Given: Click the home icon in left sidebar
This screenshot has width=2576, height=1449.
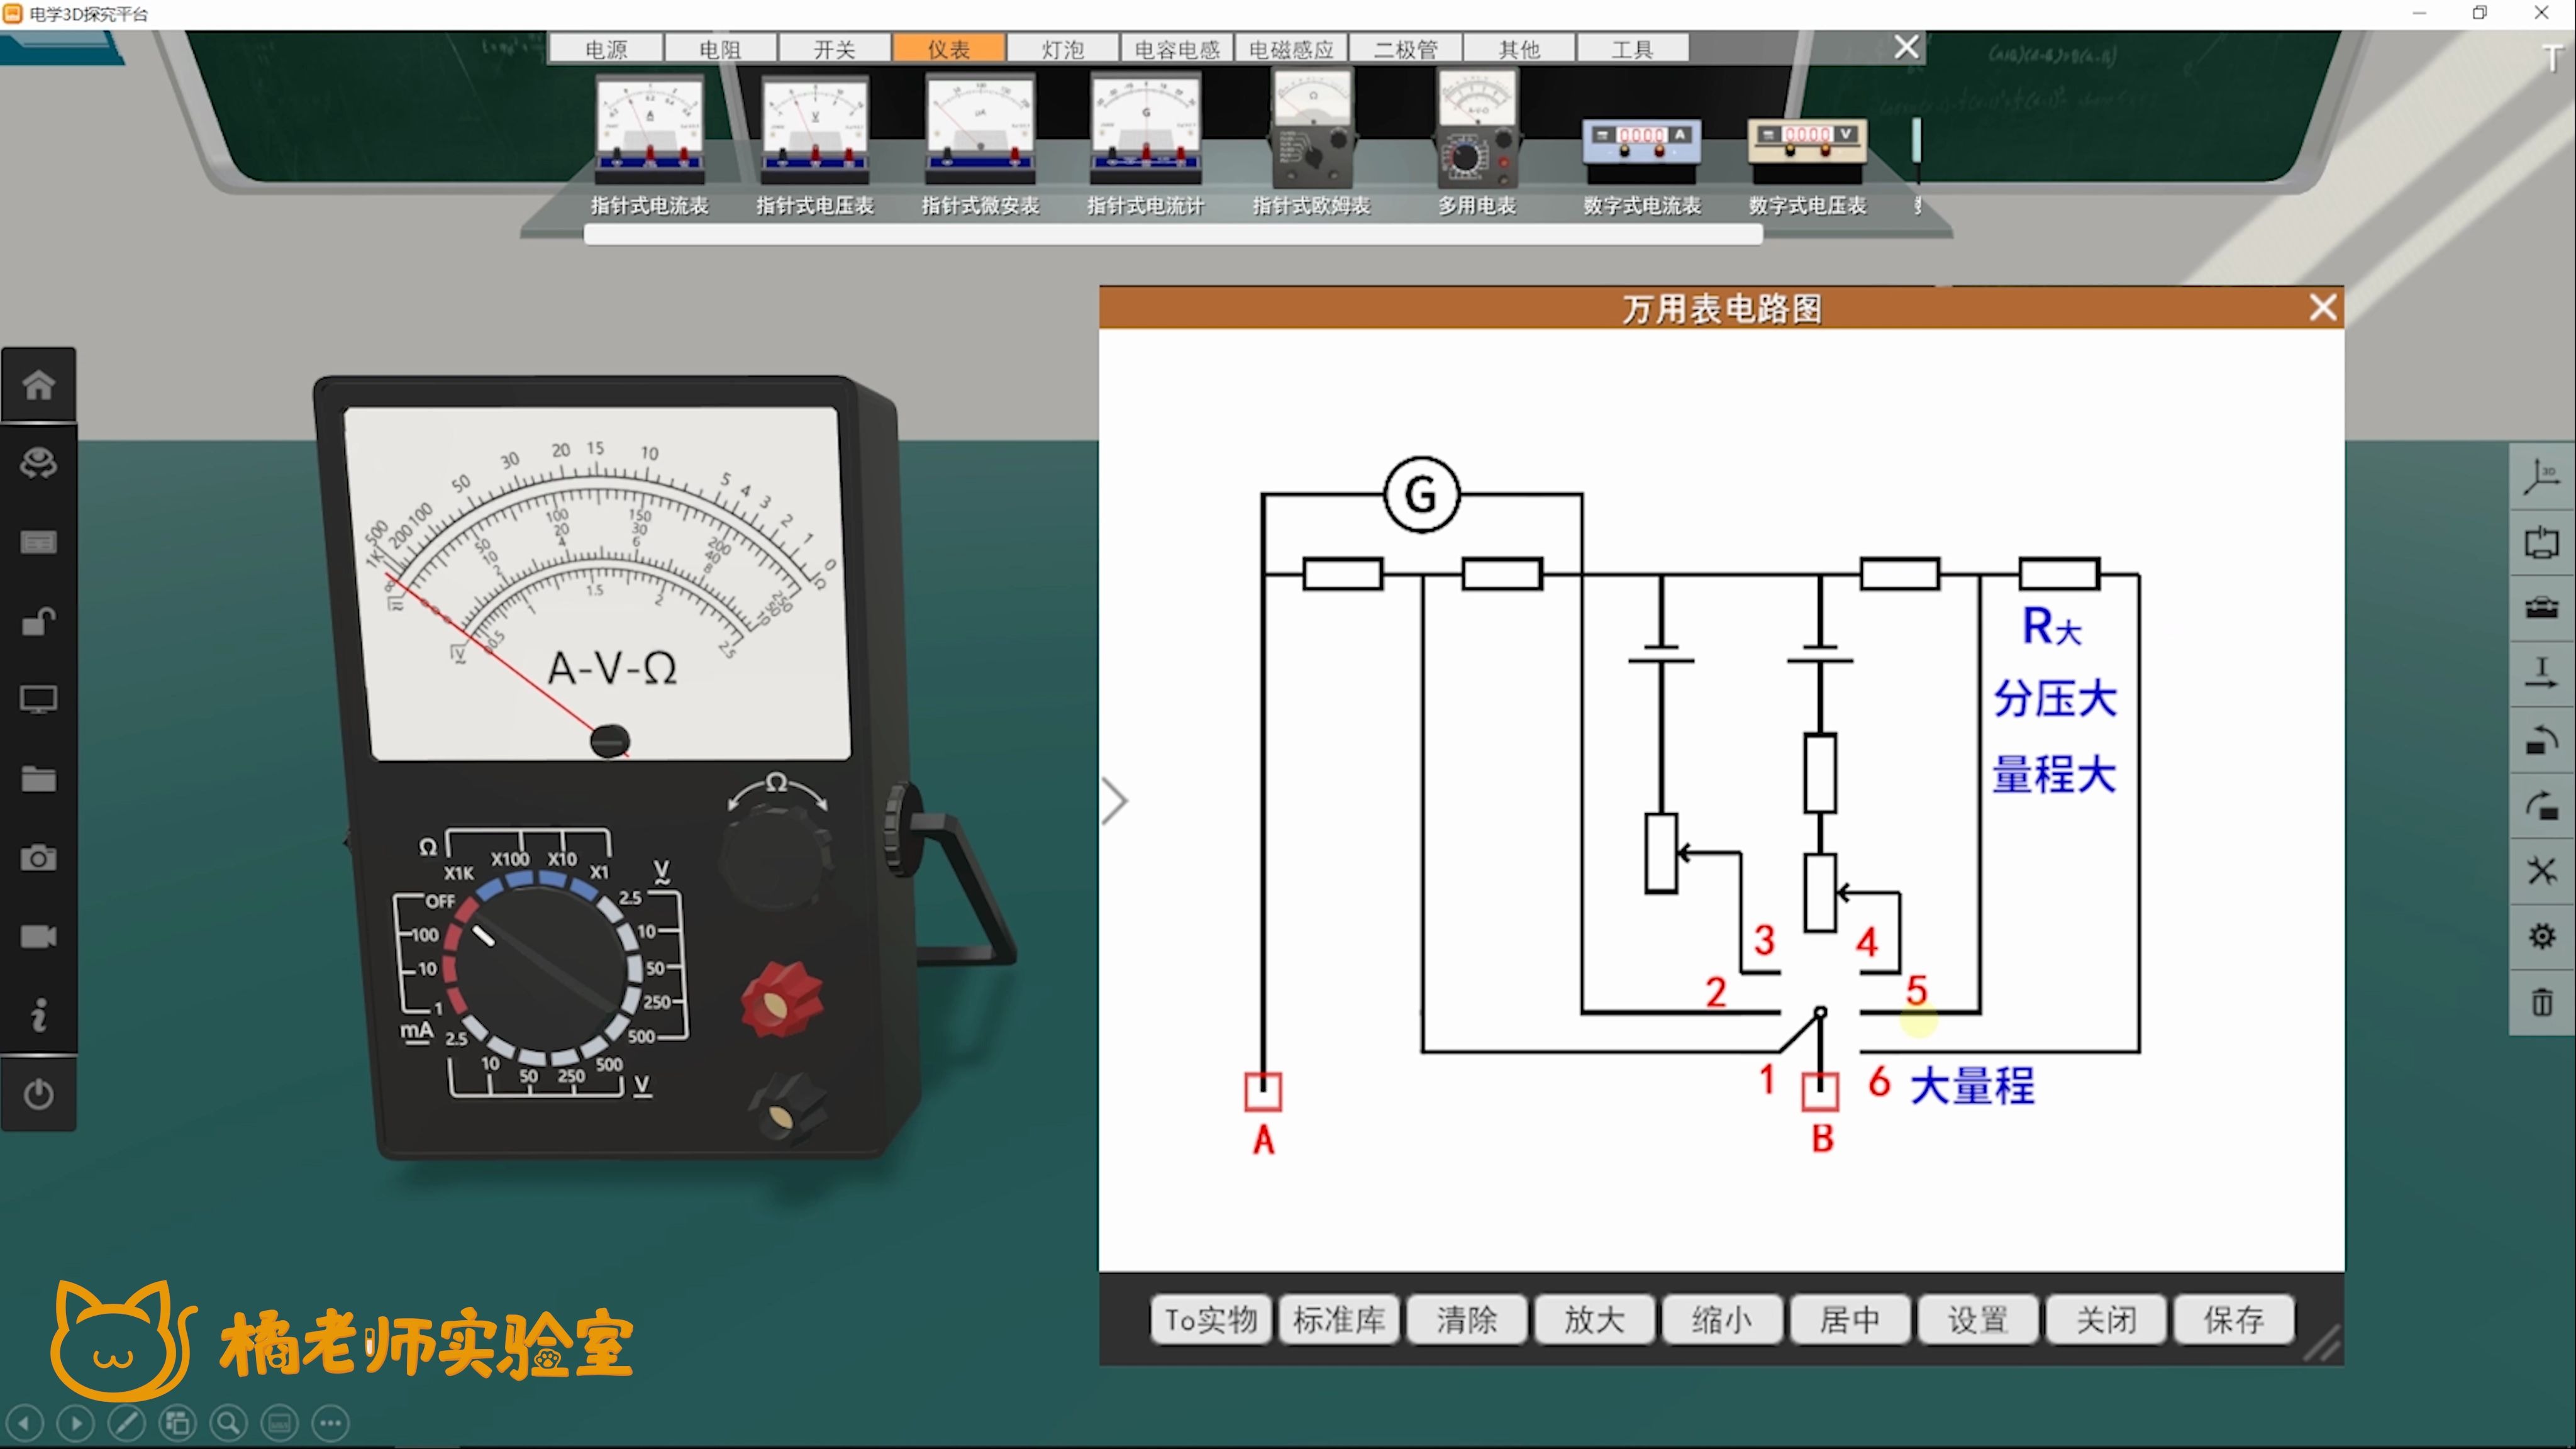Looking at the screenshot, I should [x=38, y=385].
